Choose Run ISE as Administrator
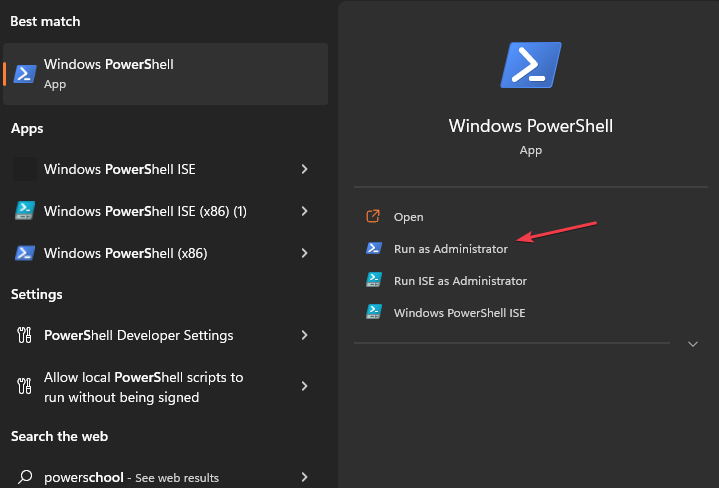The width and height of the screenshot is (719, 488). [460, 281]
